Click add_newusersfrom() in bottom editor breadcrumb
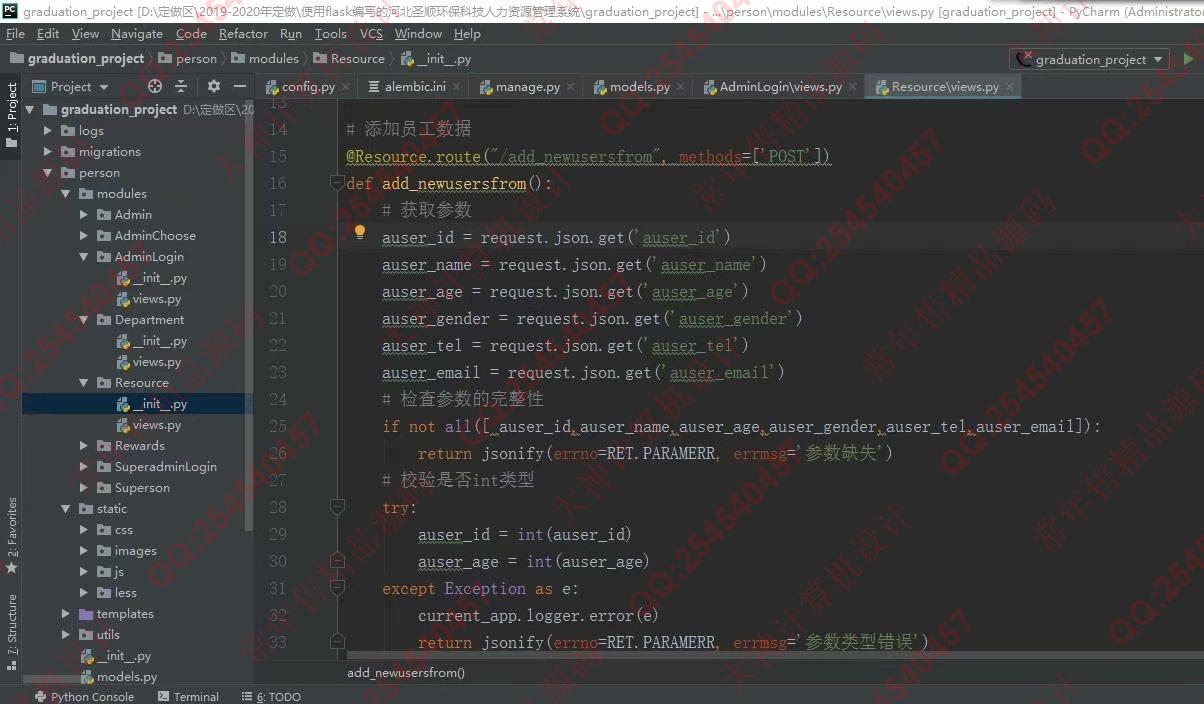Viewport: 1204px width, 704px height. 406,673
